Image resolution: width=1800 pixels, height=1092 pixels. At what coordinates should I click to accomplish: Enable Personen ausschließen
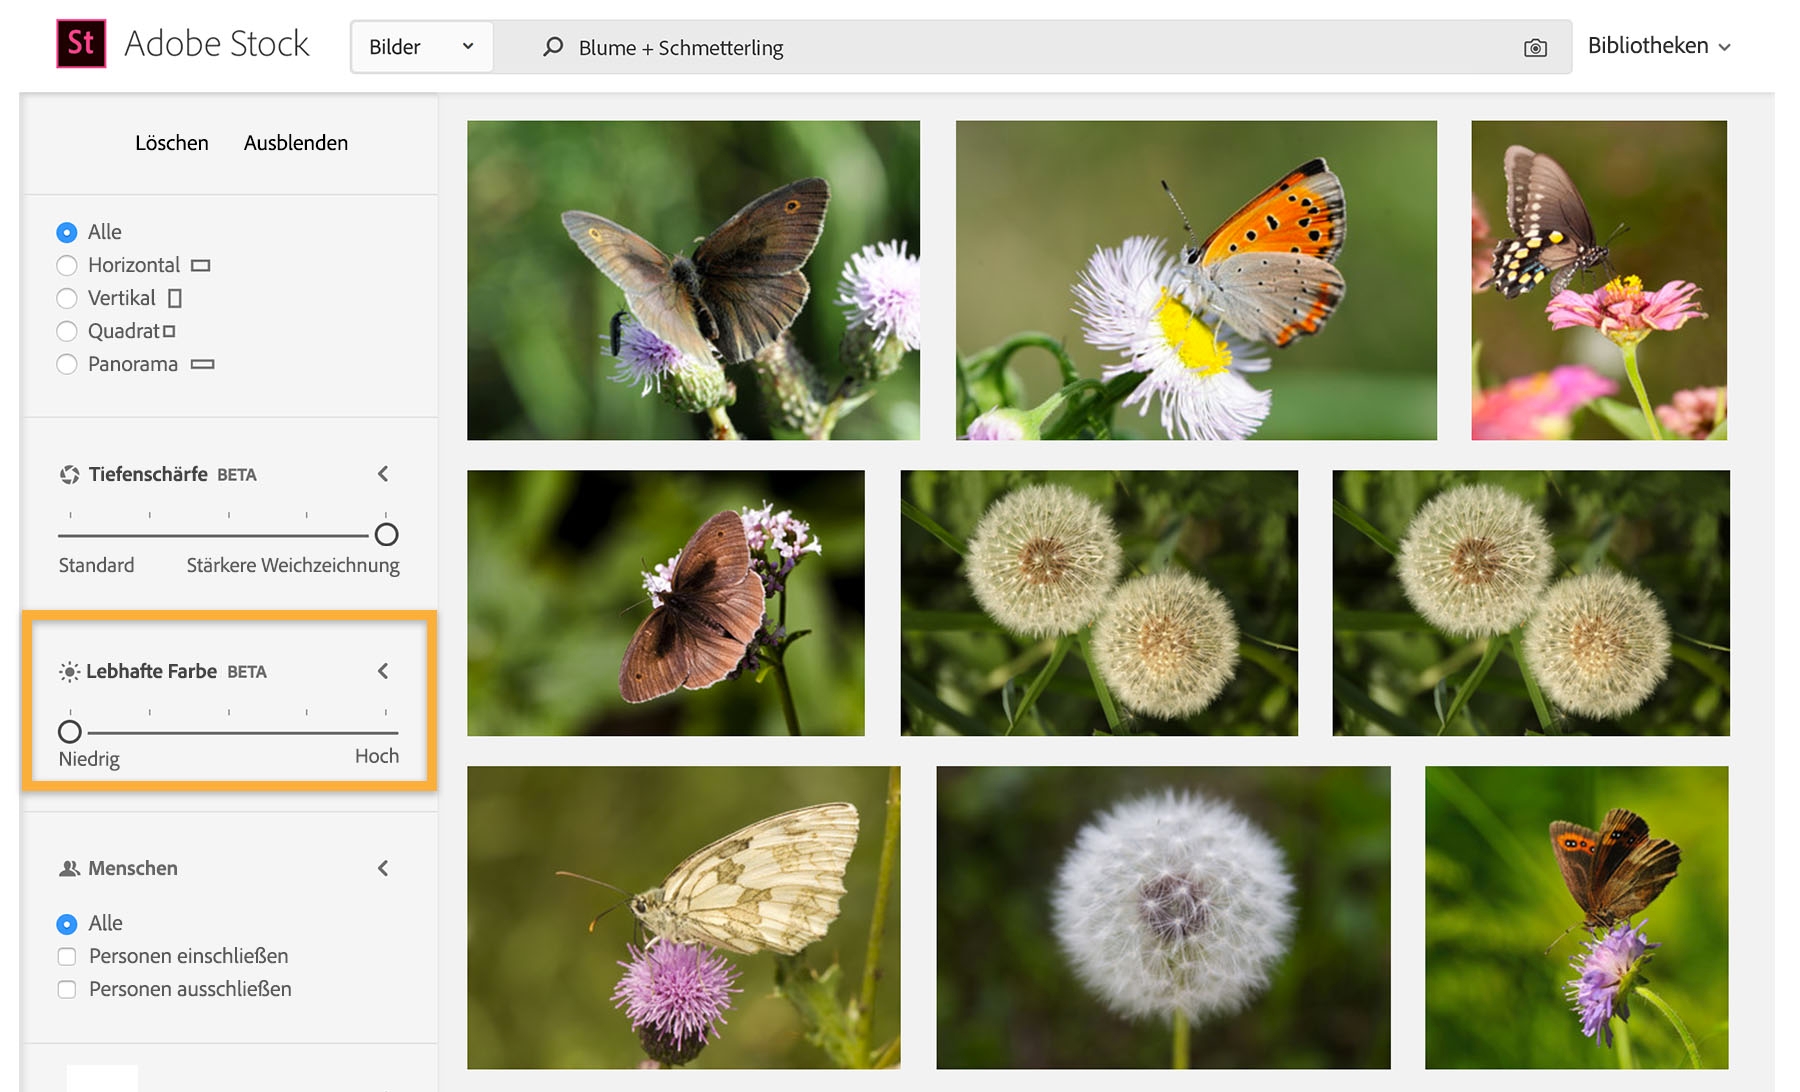tap(67, 989)
